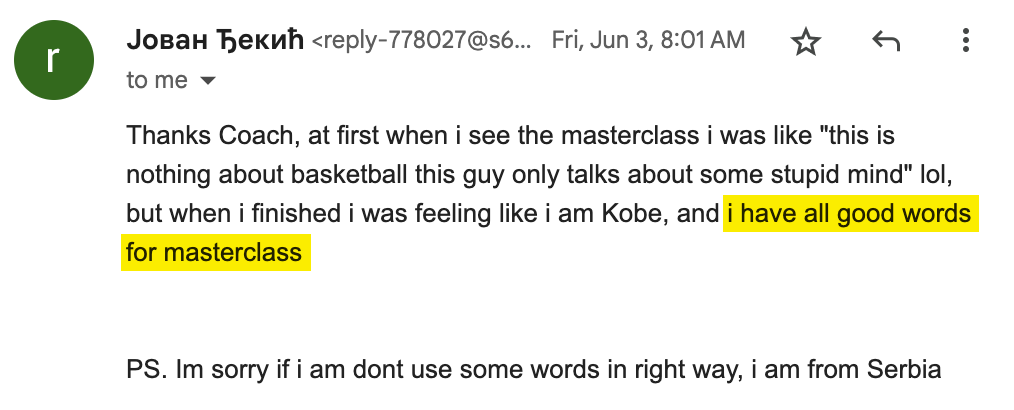The height and width of the screenshot is (410, 1014).
Task: Open the More options three-dot menu
Action: point(965,41)
